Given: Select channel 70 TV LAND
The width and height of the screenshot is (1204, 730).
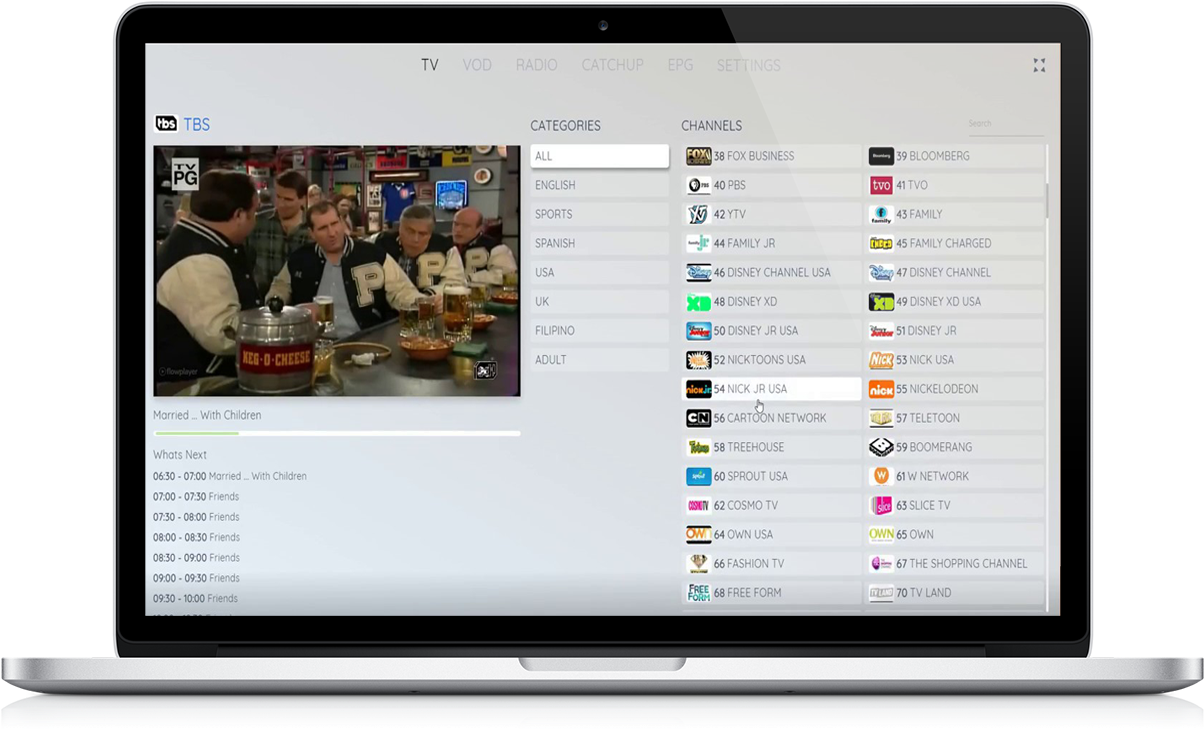Looking at the screenshot, I should tap(955, 592).
